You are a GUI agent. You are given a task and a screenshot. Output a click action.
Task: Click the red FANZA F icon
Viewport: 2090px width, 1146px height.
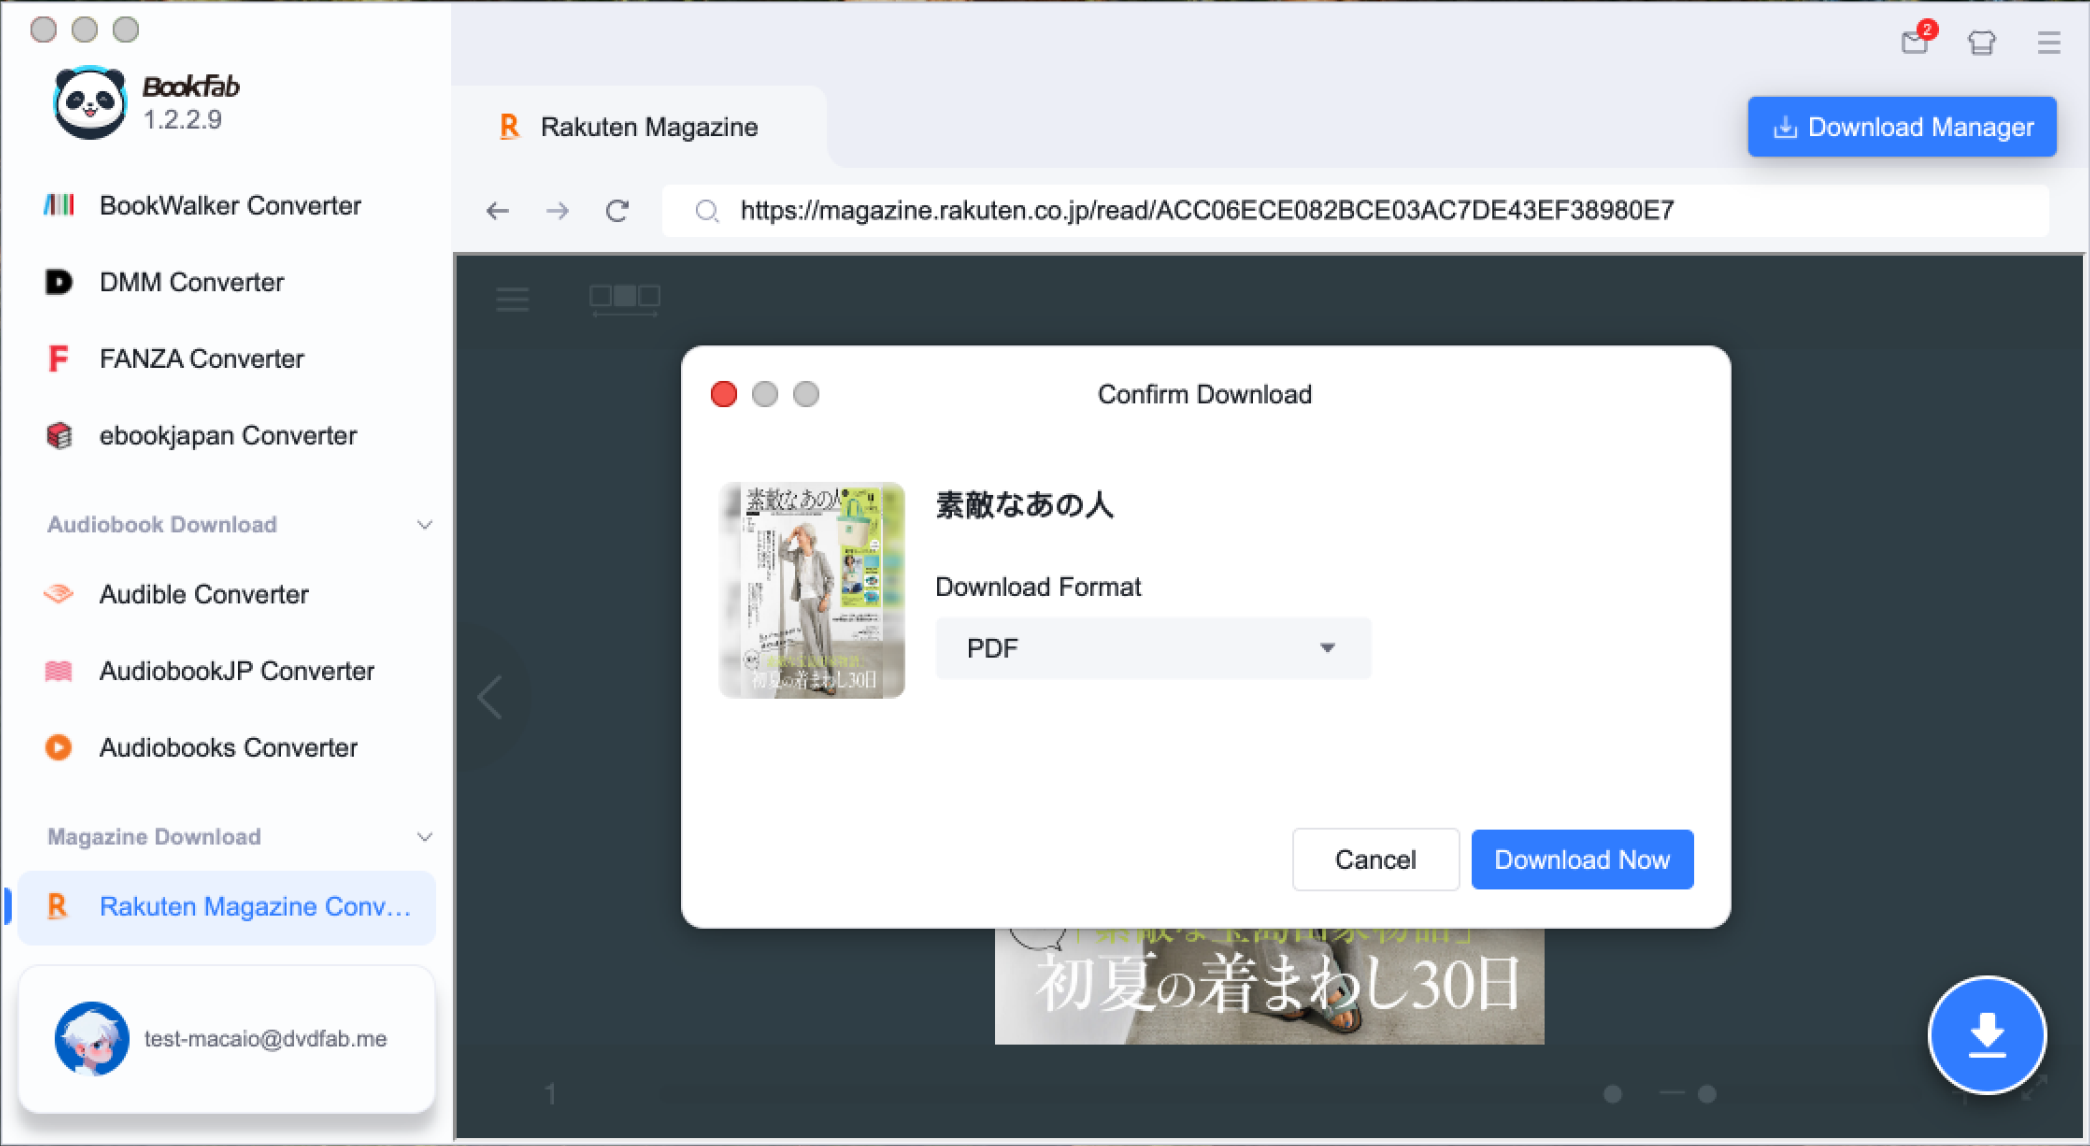59,358
